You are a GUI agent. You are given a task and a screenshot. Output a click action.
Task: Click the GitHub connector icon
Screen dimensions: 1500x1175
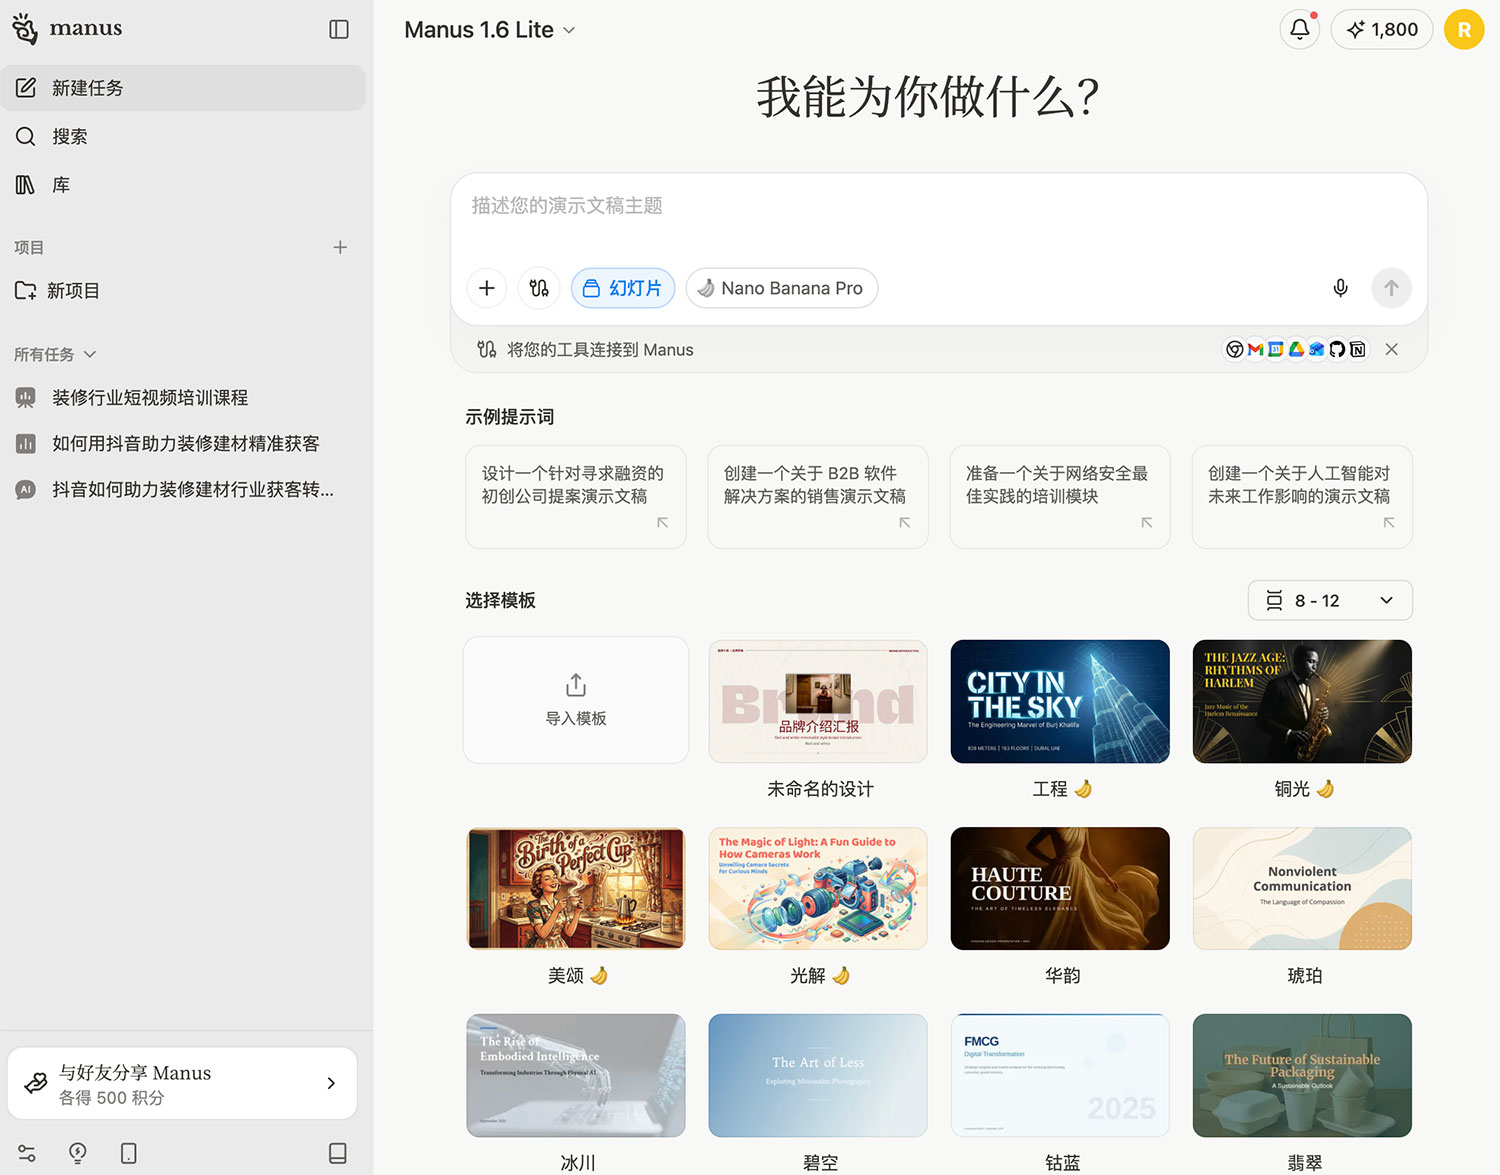[x=1337, y=349]
